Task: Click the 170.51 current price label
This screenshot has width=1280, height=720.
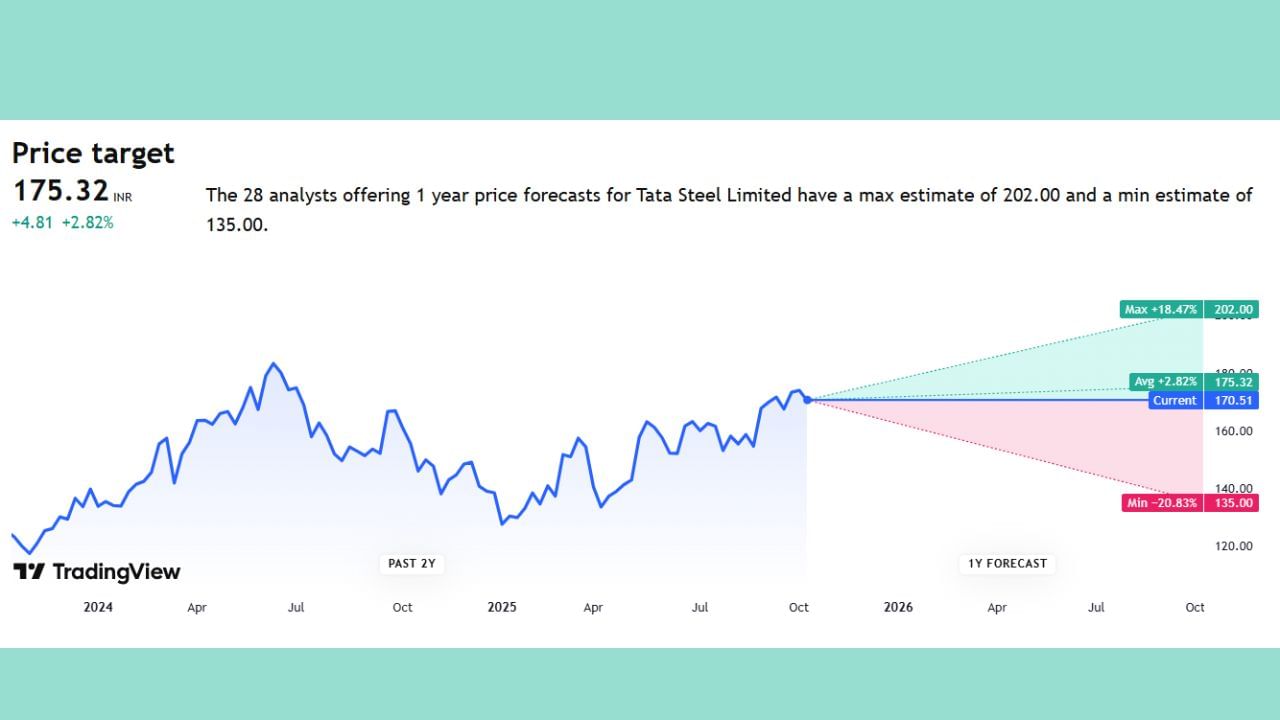Action: (x=1232, y=400)
